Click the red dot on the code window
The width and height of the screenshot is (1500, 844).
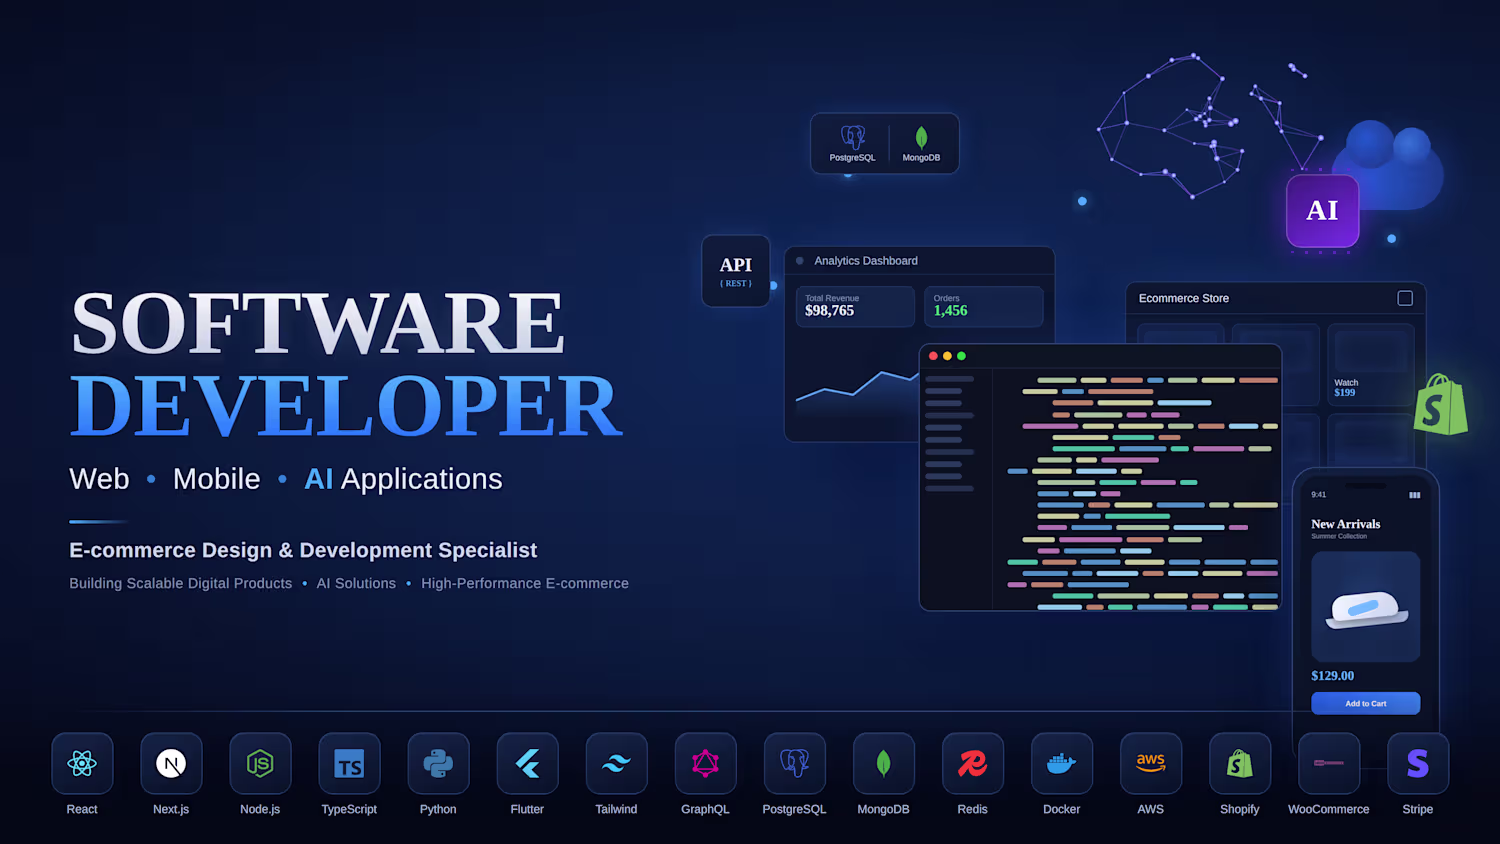click(933, 356)
